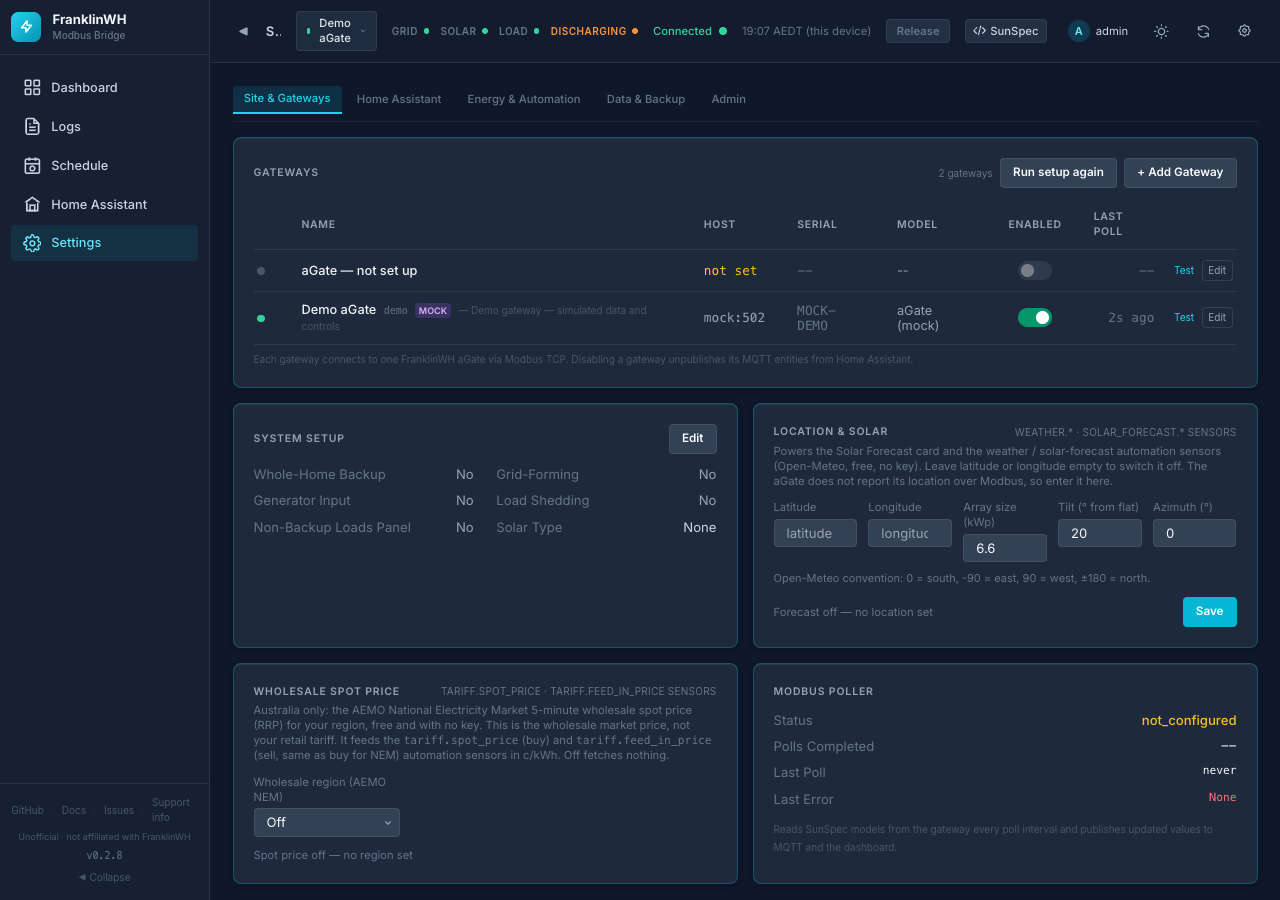Viewport: 1280px width, 900px height.
Task: Click the SOLAR status indicator
Action: pyautogui.click(x=464, y=31)
